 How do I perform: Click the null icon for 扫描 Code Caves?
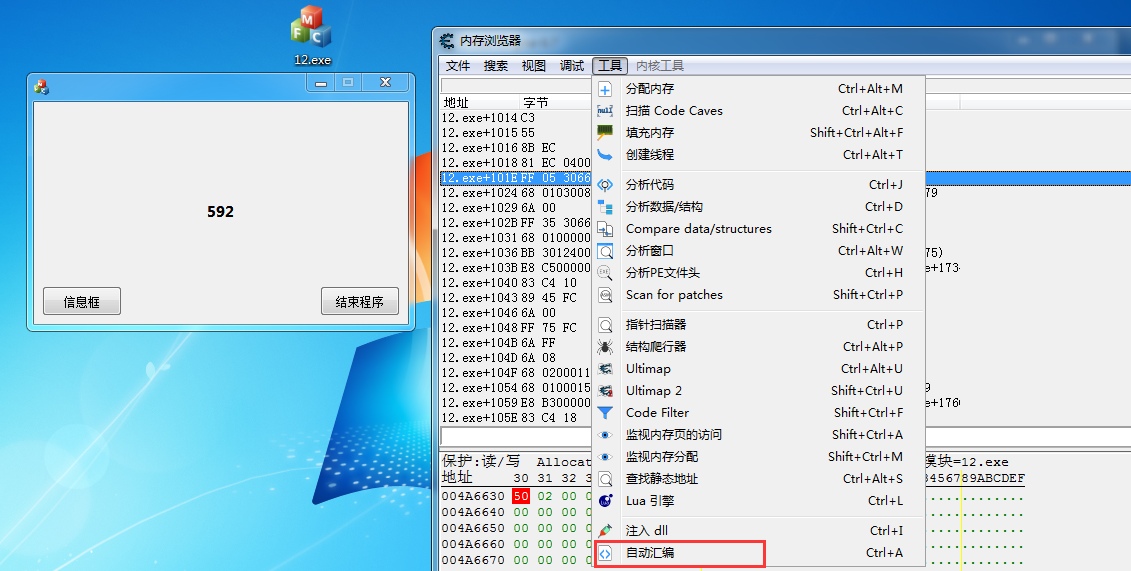pos(605,111)
